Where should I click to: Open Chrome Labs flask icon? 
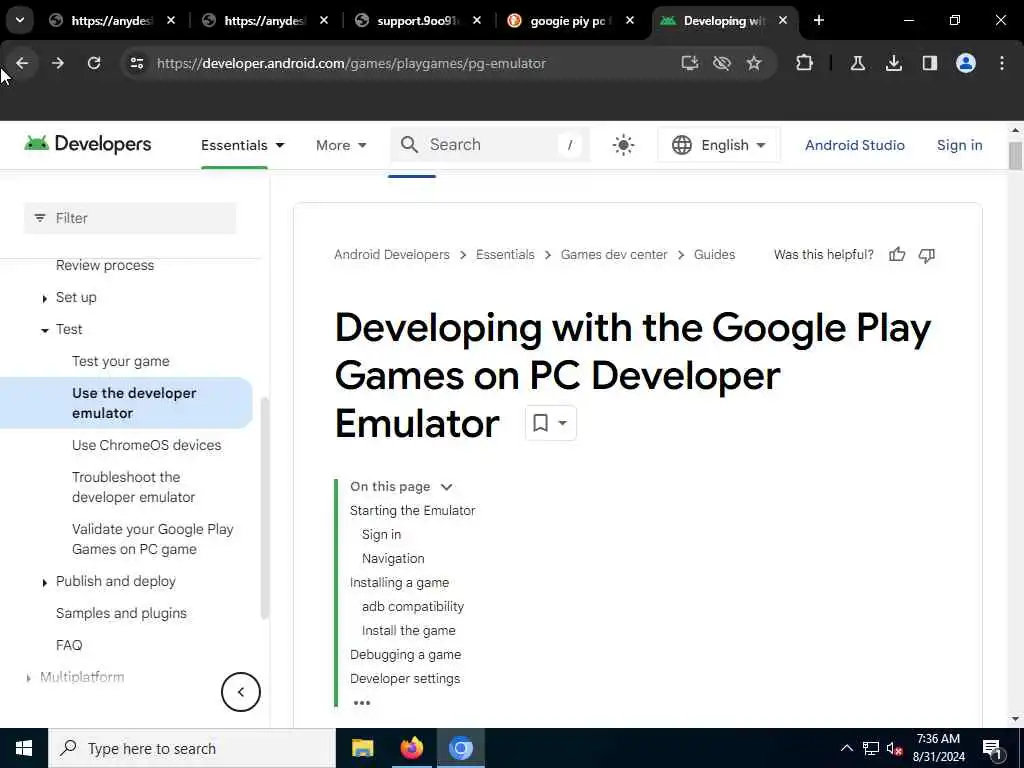point(857,63)
